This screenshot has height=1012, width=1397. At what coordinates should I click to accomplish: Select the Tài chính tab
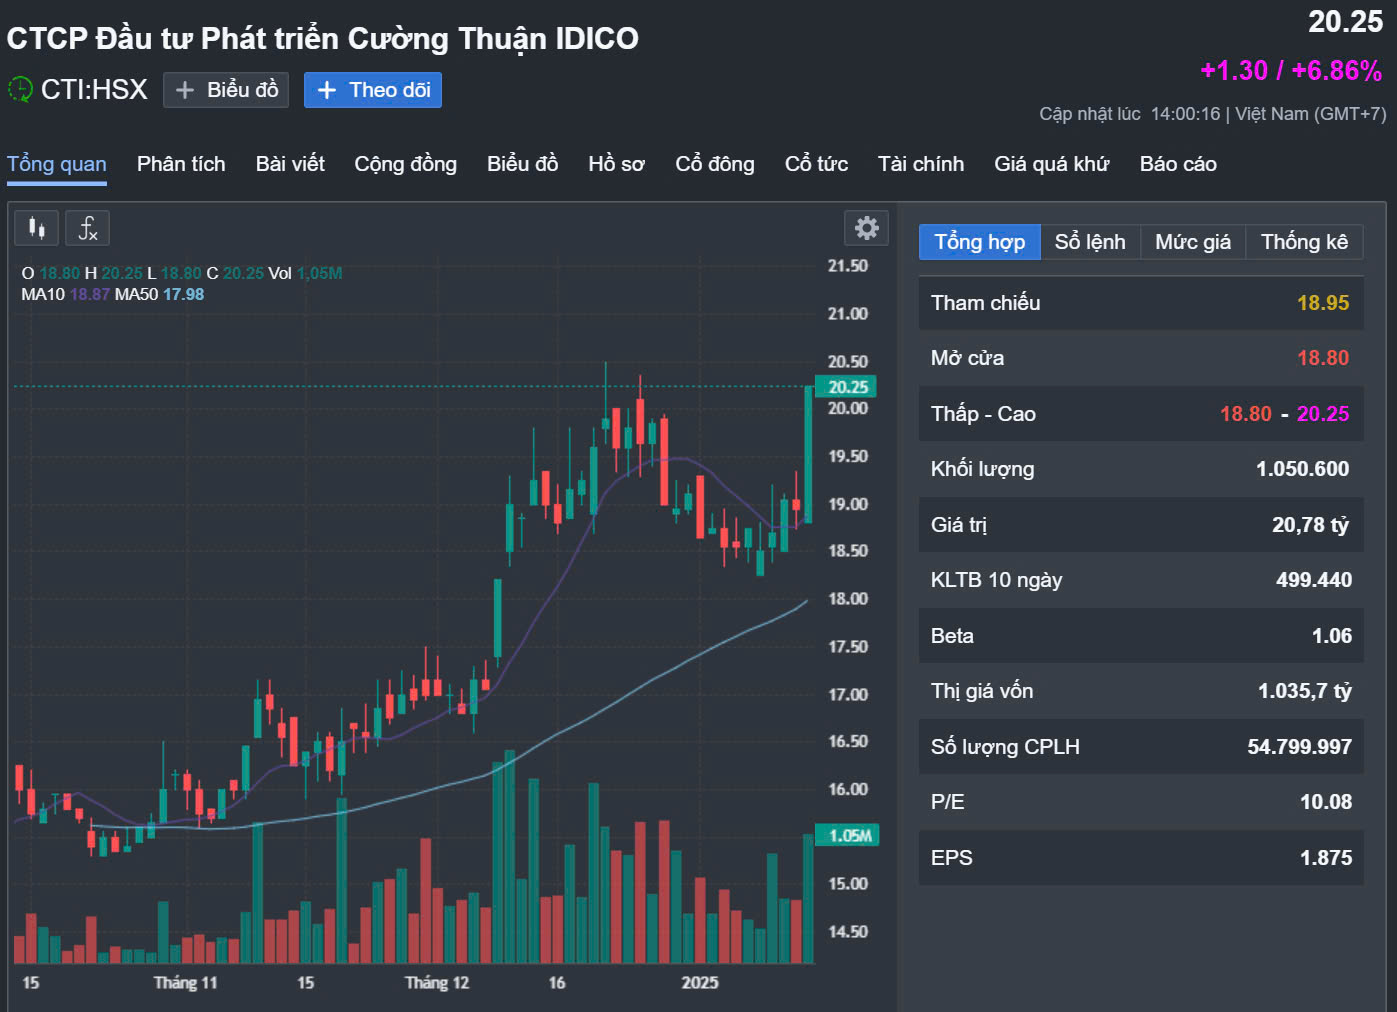pos(921,164)
